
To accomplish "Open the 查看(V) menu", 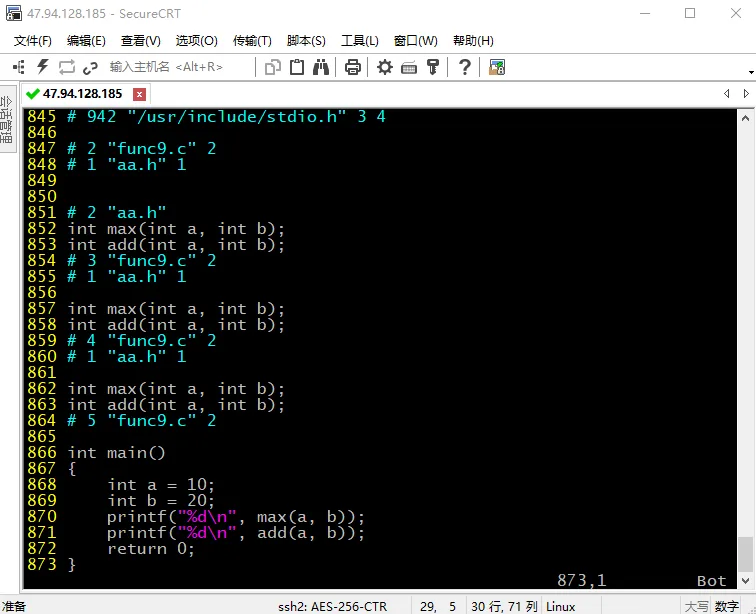I will tap(140, 41).
